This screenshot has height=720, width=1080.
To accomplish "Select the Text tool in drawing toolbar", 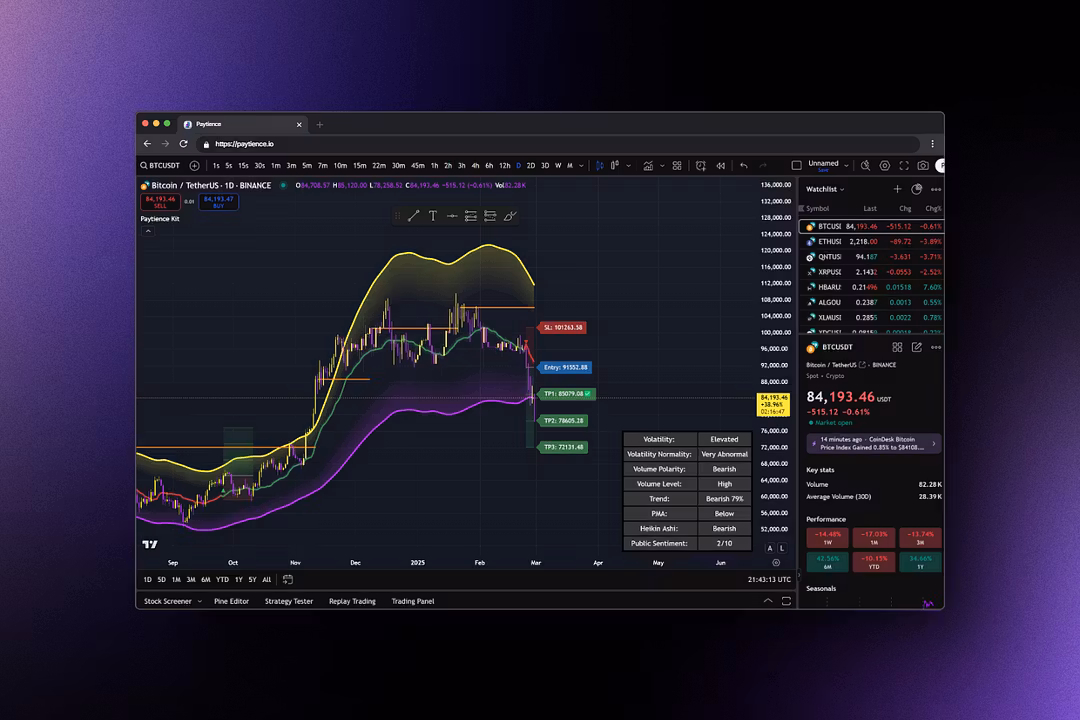I will 433,216.
